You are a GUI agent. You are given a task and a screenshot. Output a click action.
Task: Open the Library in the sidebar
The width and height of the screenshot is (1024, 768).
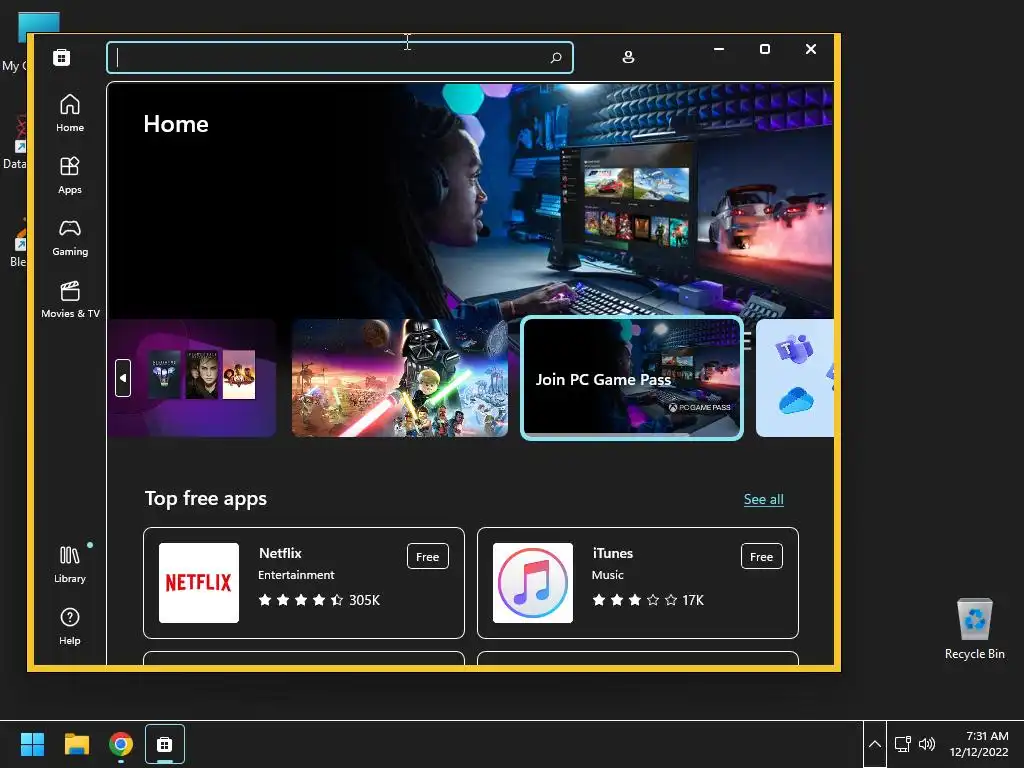[70, 564]
